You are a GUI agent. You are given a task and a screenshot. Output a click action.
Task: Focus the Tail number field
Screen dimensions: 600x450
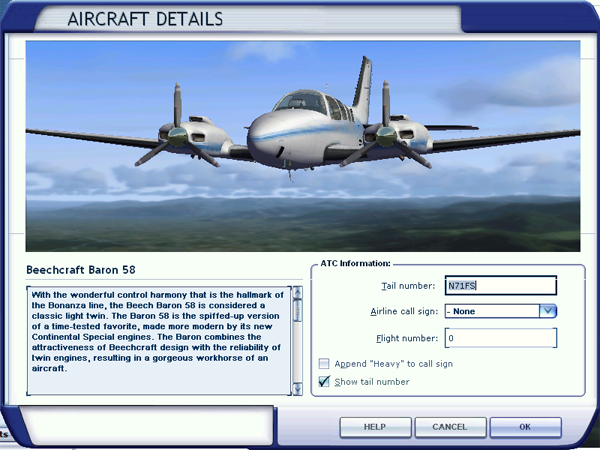tap(501, 285)
